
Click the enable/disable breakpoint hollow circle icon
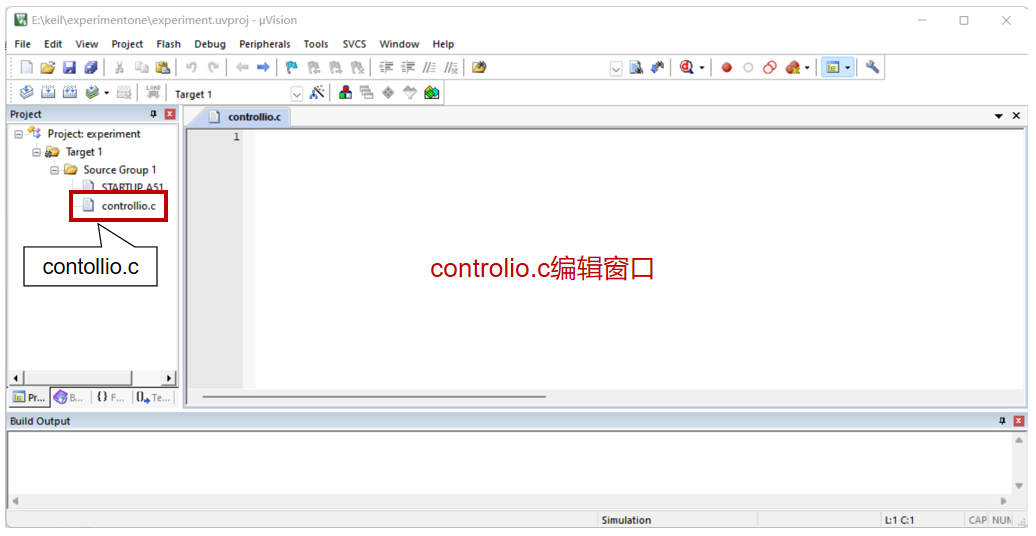click(x=748, y=67)
